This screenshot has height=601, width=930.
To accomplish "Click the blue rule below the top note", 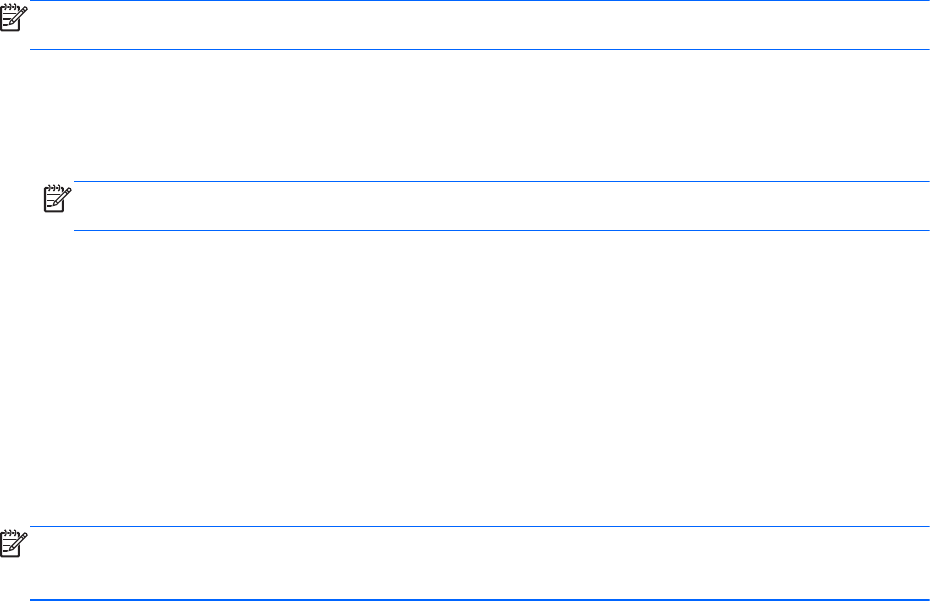I will (480, 49).
